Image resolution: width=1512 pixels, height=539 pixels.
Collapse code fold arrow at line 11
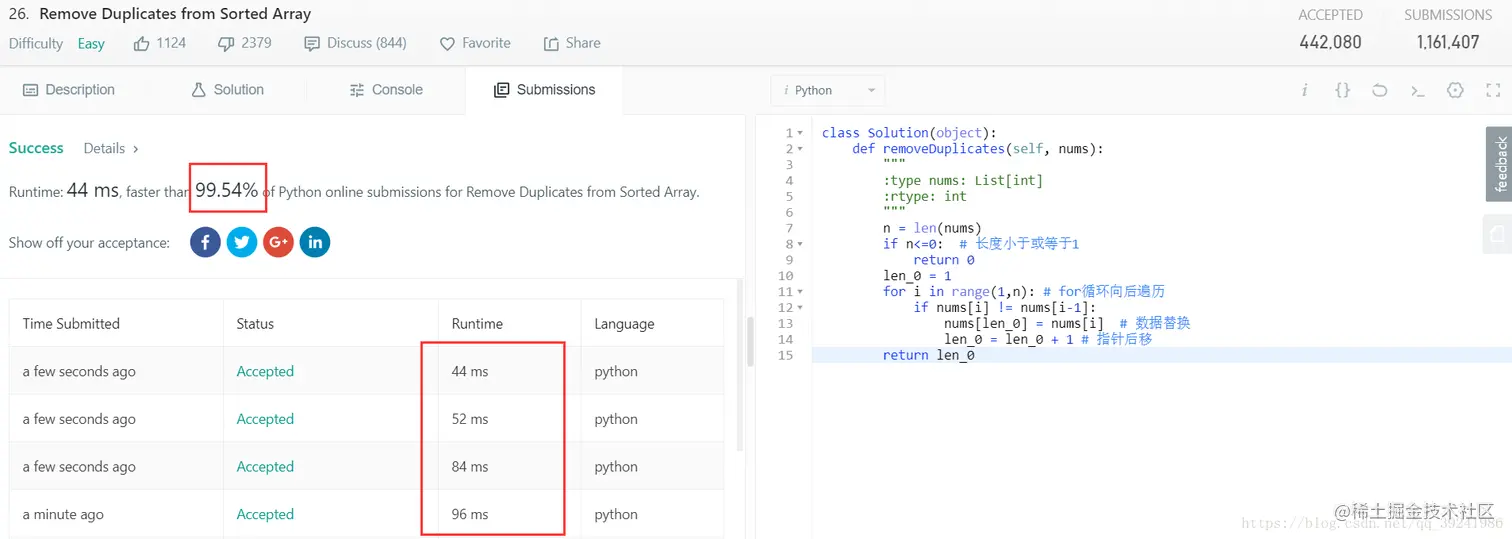point(800,292)
